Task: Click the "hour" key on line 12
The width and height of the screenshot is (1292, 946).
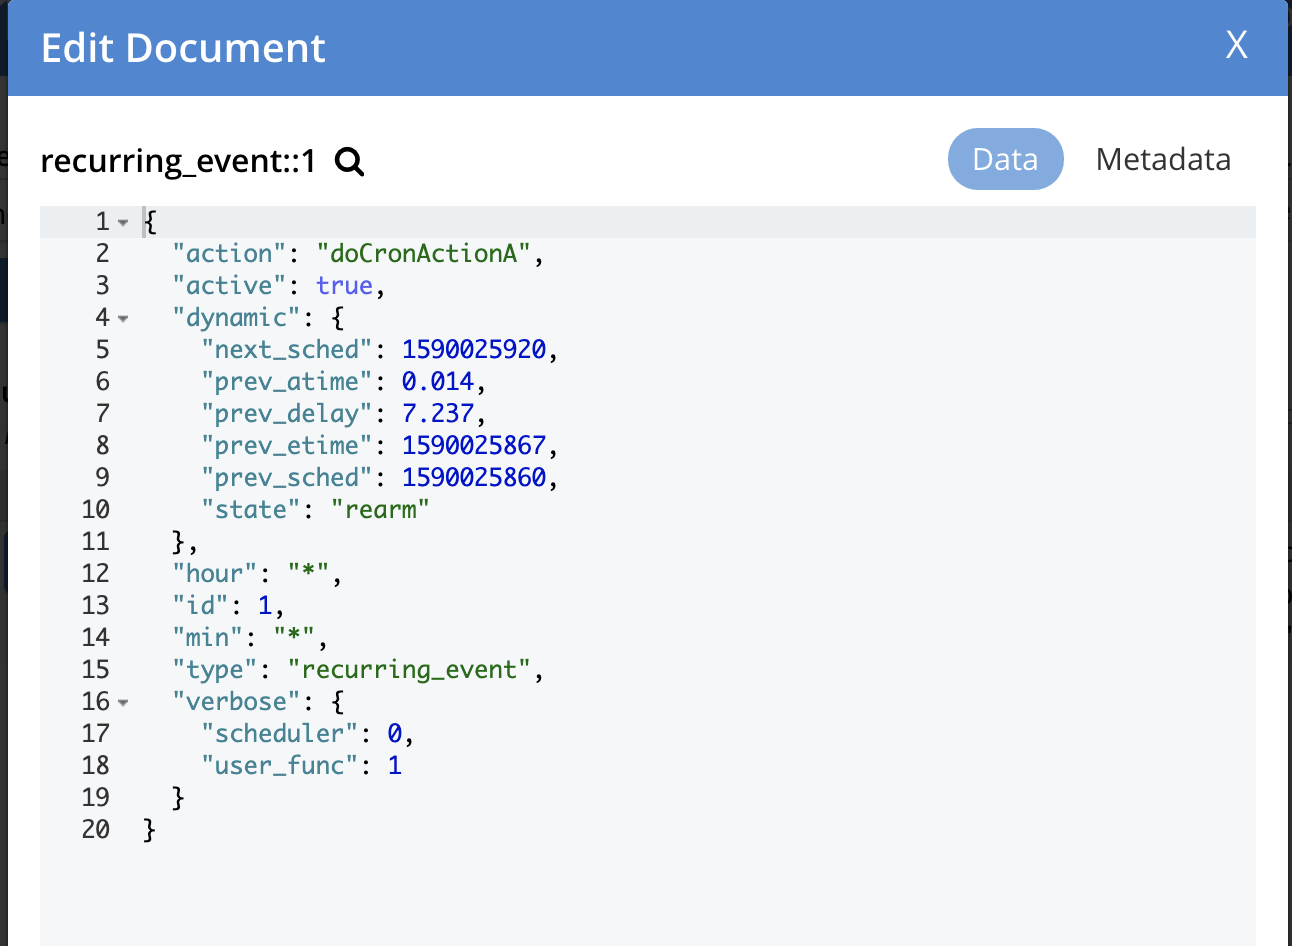Action: [215, 574]
